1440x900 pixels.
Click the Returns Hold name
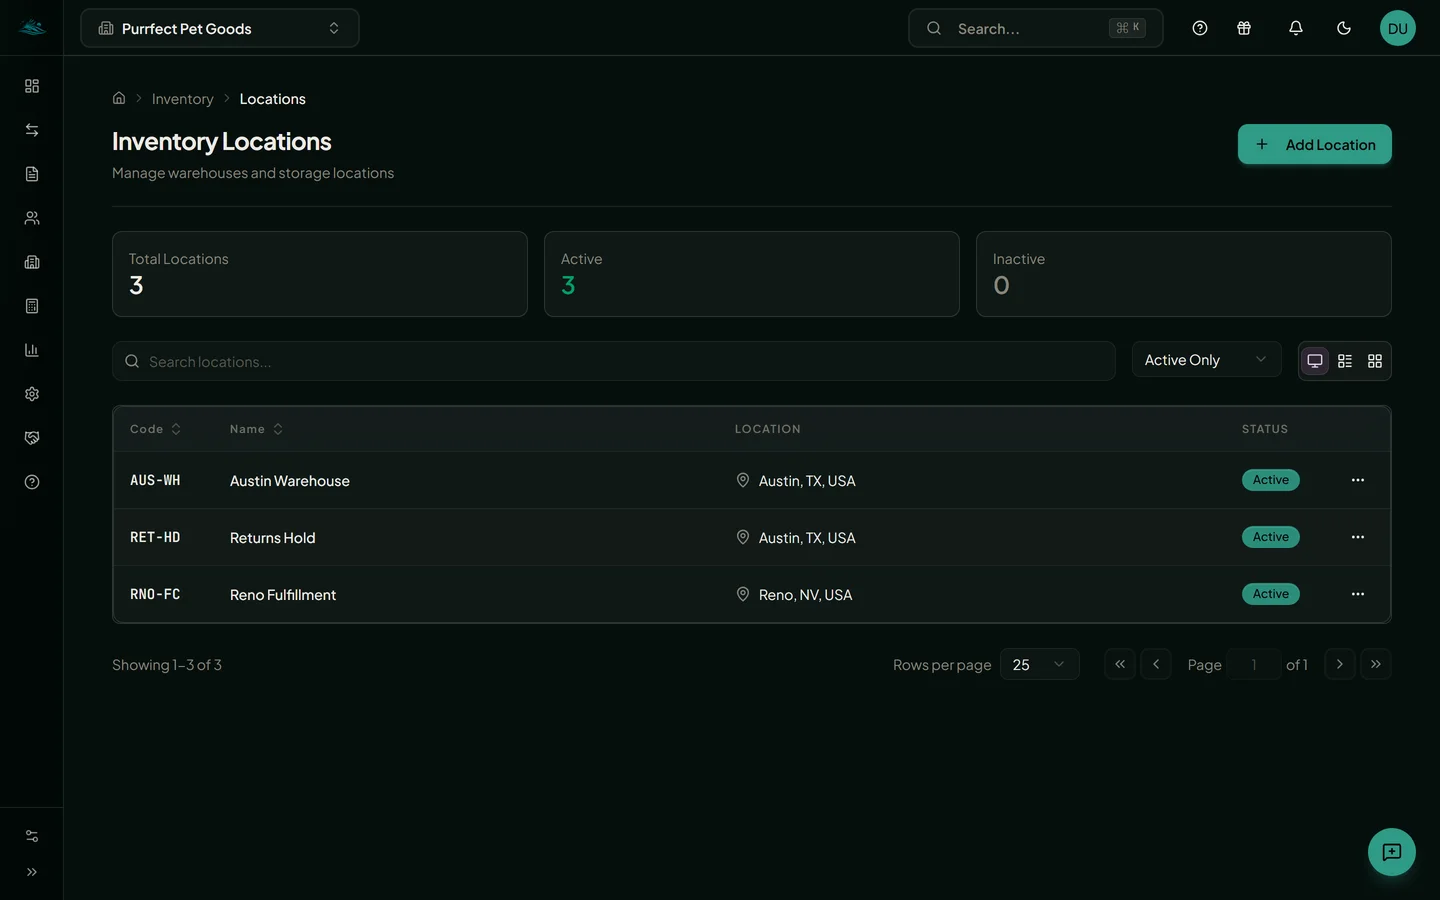pyautogui.click(x=272, y=538)
